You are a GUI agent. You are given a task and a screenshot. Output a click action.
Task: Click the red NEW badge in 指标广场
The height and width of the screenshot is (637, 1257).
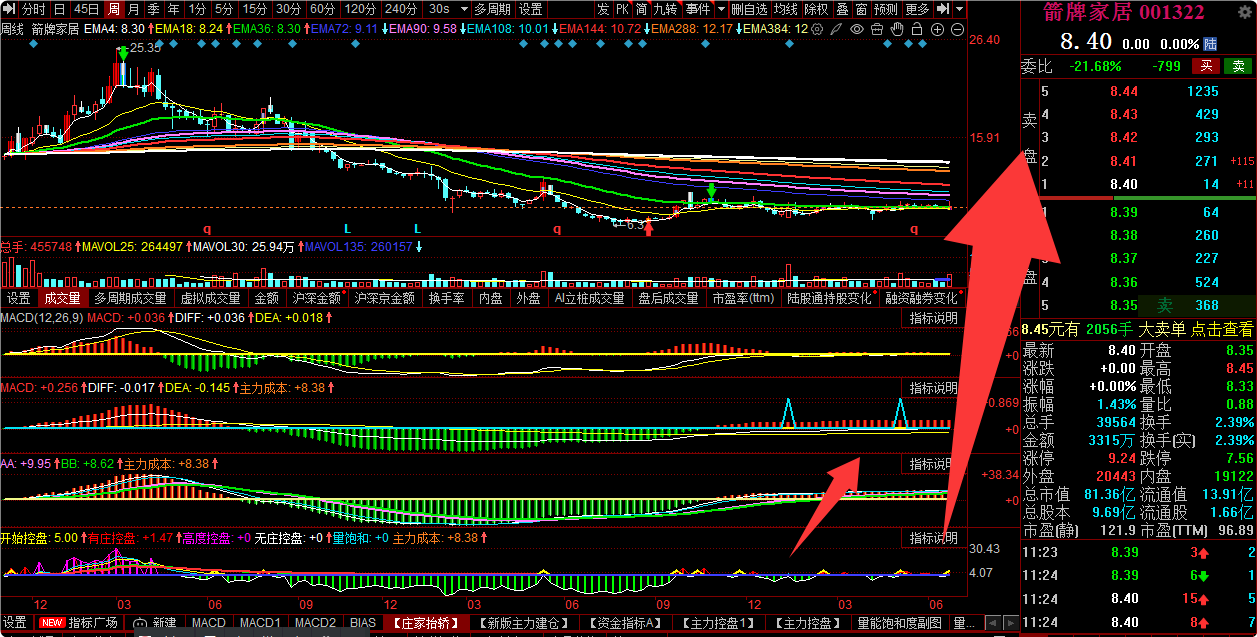[x=52, y=623]
